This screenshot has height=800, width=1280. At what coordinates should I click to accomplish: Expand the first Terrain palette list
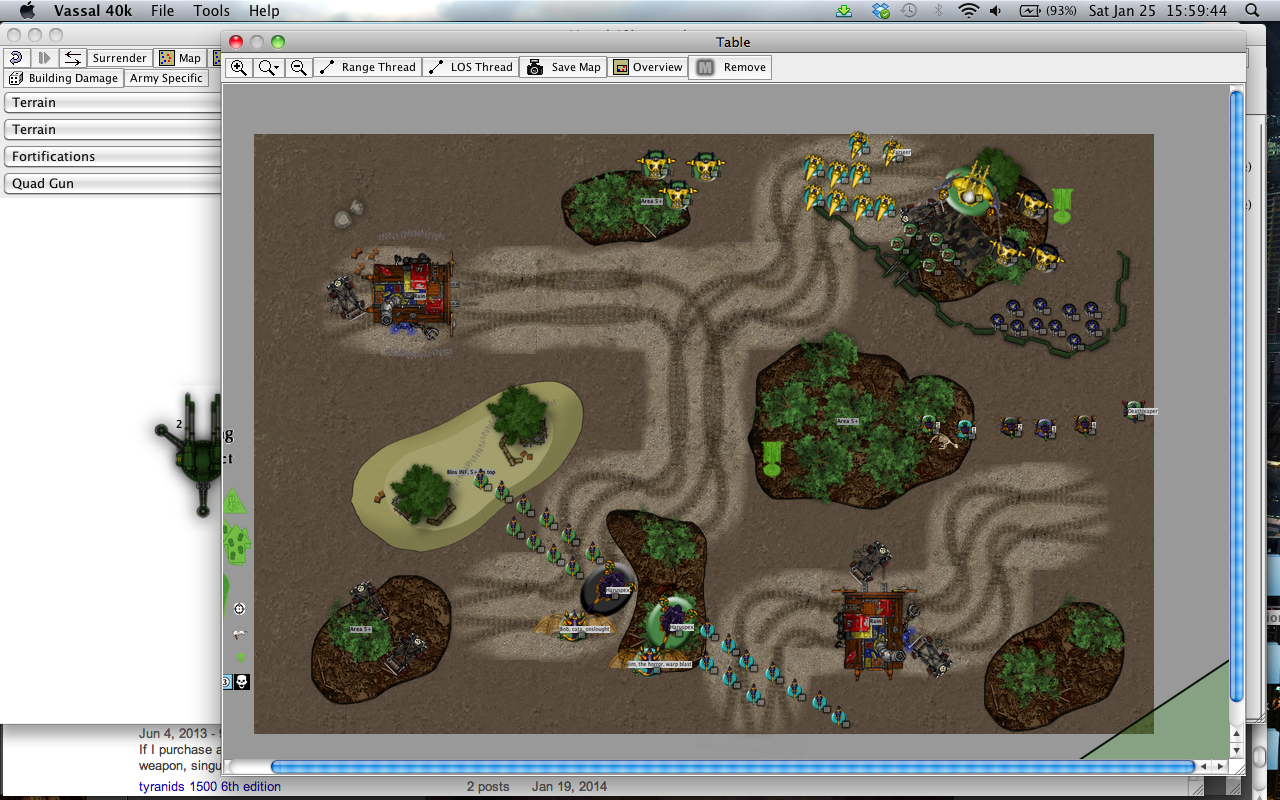click(112, 102)
